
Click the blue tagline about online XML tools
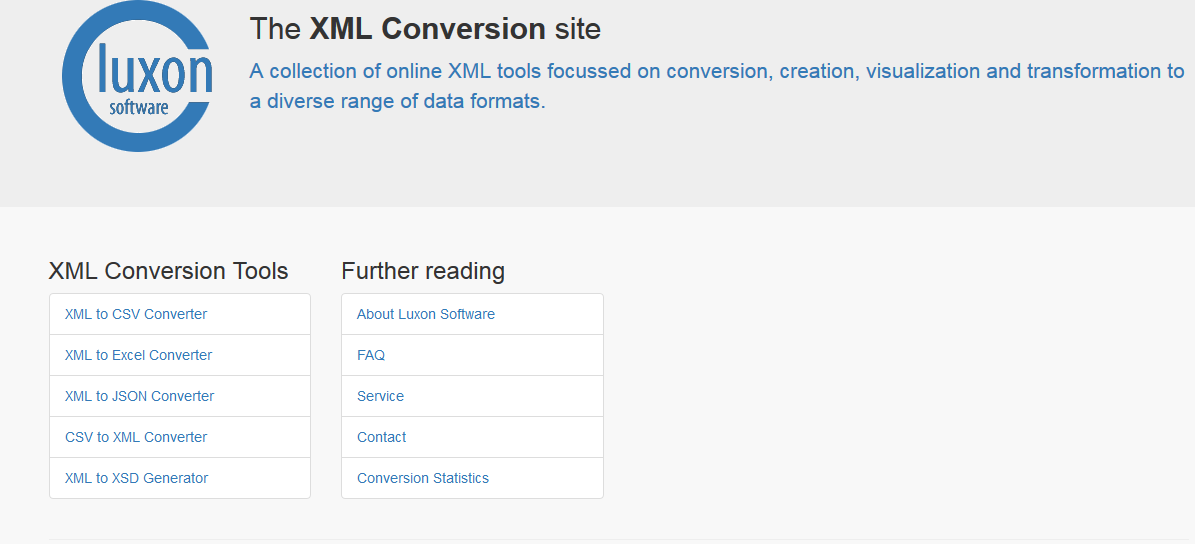coord(717,86)
